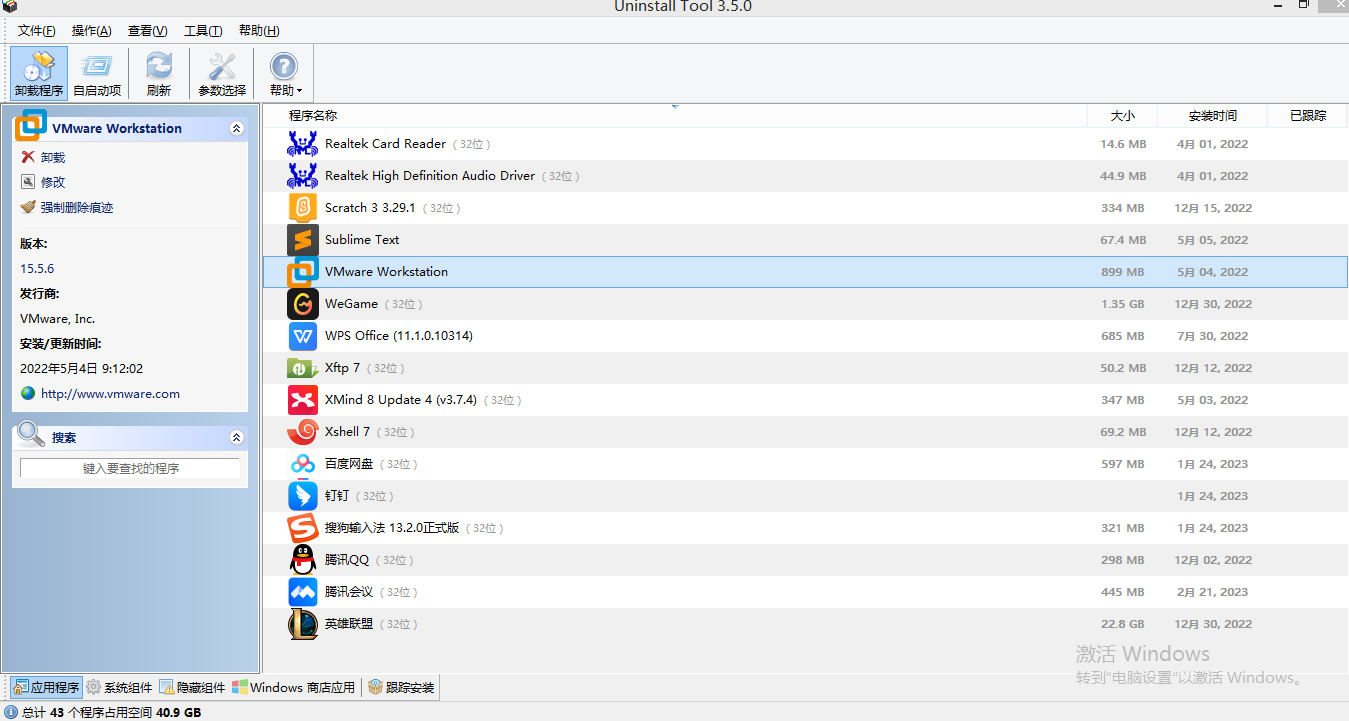Open the 帮助(H) menu in menu bar
The image size is (1349, 721).
click(x=259, y=31)
